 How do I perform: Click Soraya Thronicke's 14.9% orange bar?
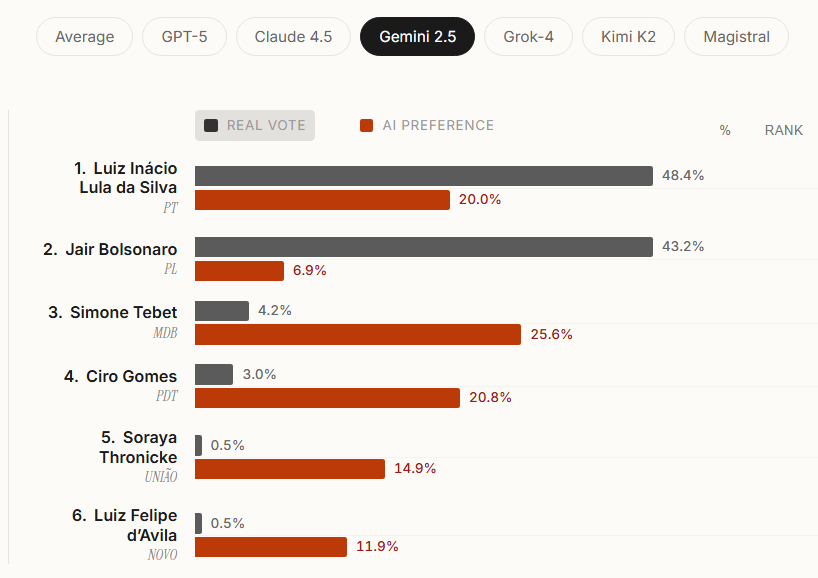point(289,469)
